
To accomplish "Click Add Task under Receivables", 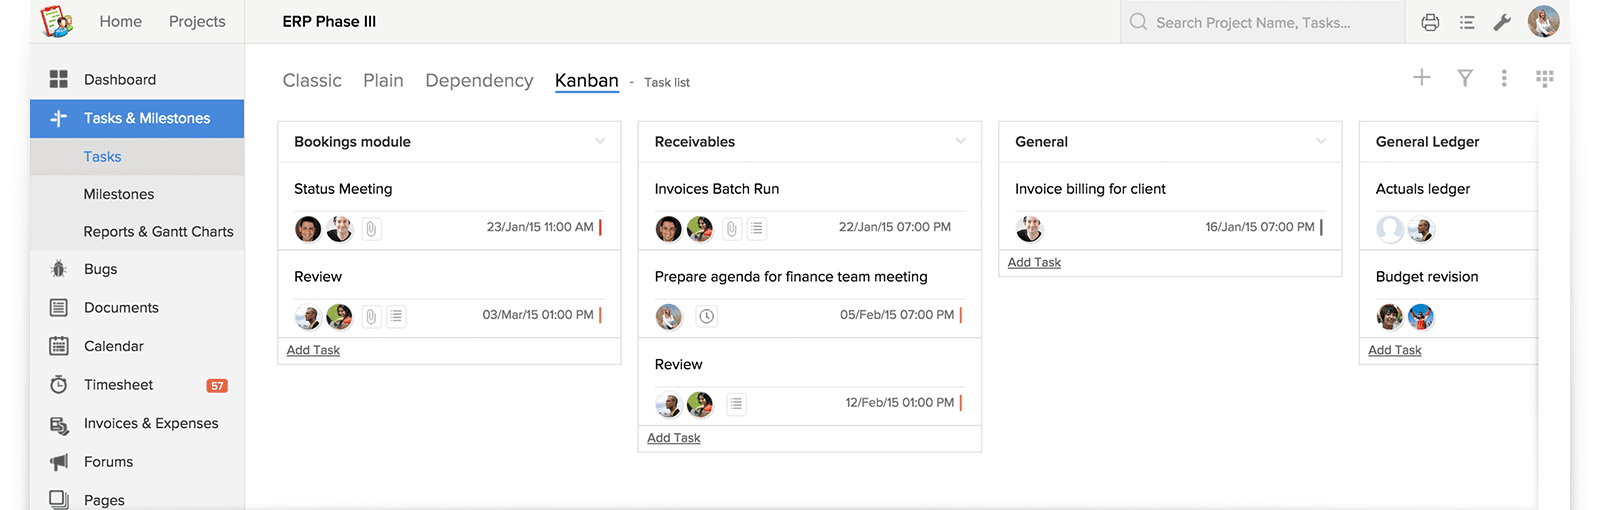I will point(673,438).
